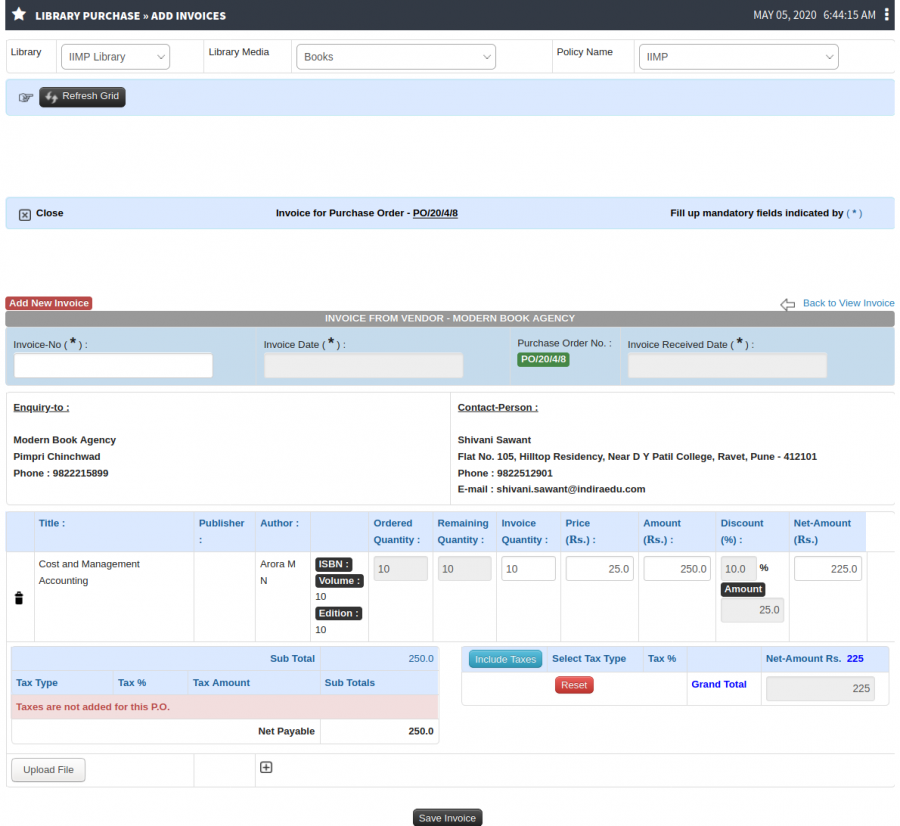
Task: Open the Library Media dropdown showing Books
Action: [x=395, y=57]
